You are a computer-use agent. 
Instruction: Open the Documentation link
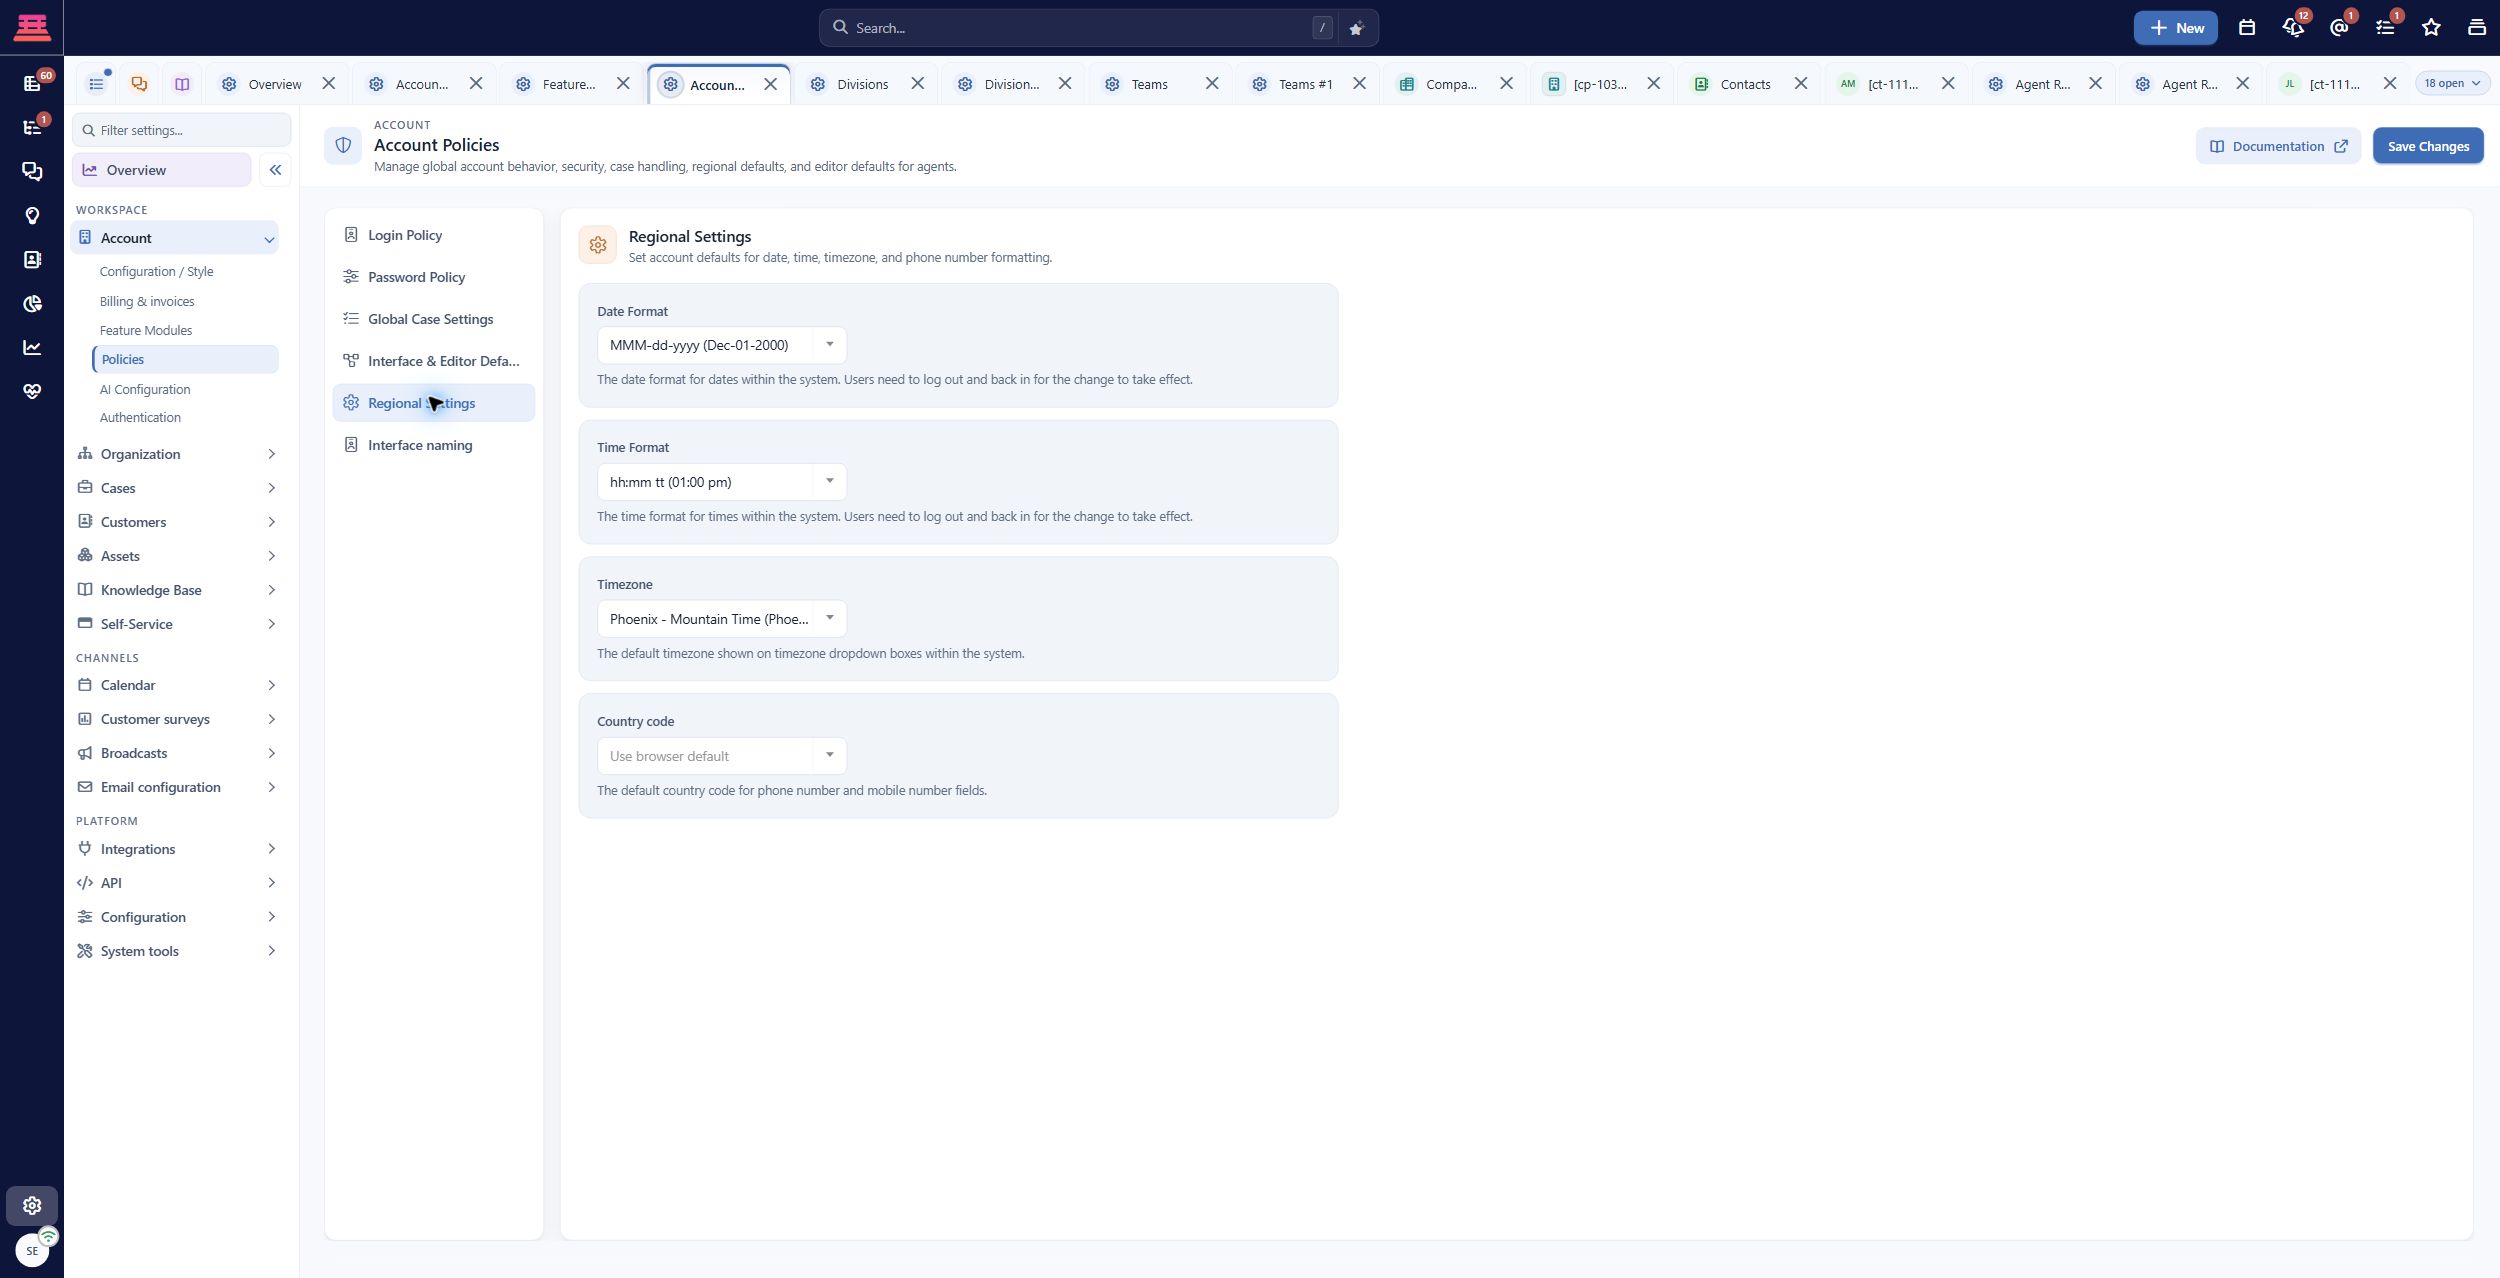(2278, 146)
